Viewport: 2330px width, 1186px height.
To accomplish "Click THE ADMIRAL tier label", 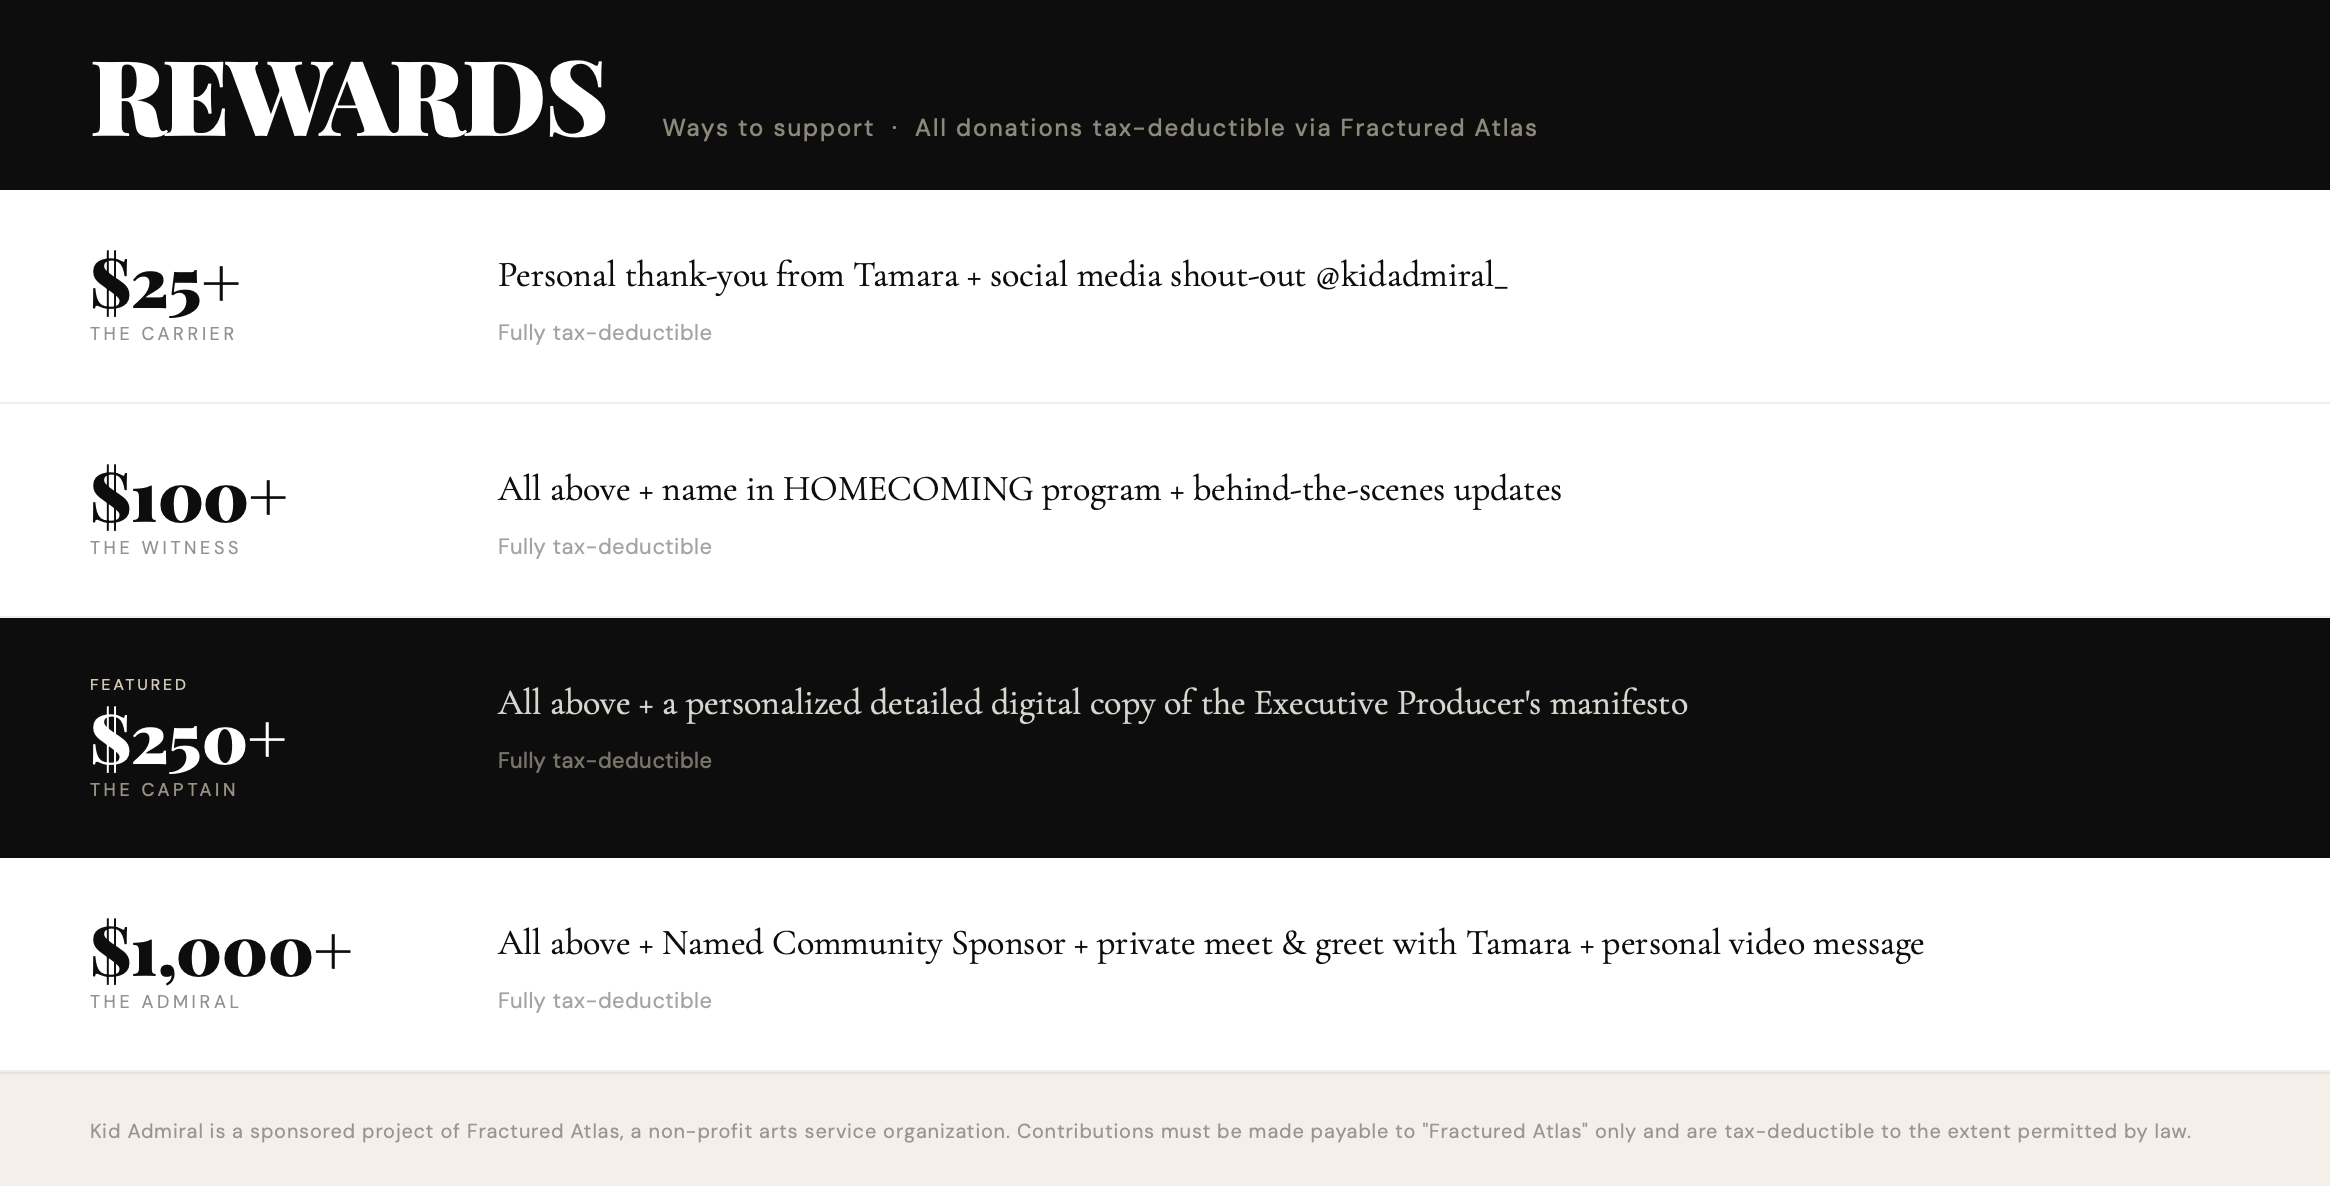I will 165,1002.
